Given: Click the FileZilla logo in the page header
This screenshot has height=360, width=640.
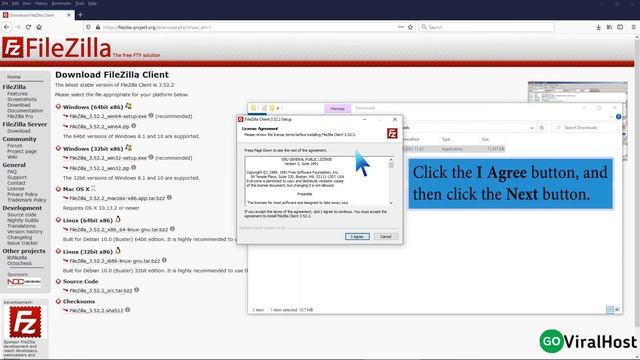Looking at the screenshot, I should [56, 48].
